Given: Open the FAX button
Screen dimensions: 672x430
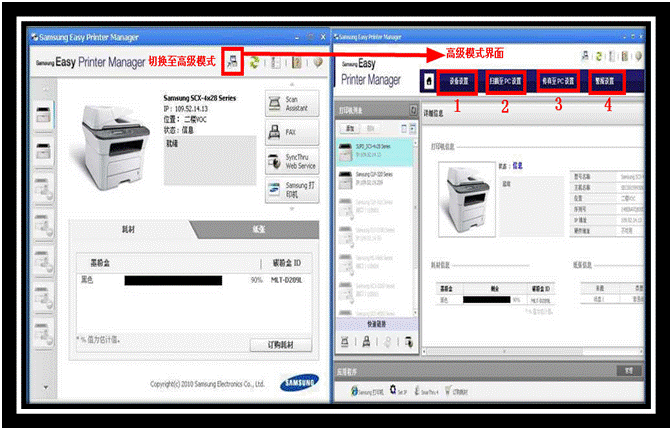Looking at the screenshot, I should (292, 132).
